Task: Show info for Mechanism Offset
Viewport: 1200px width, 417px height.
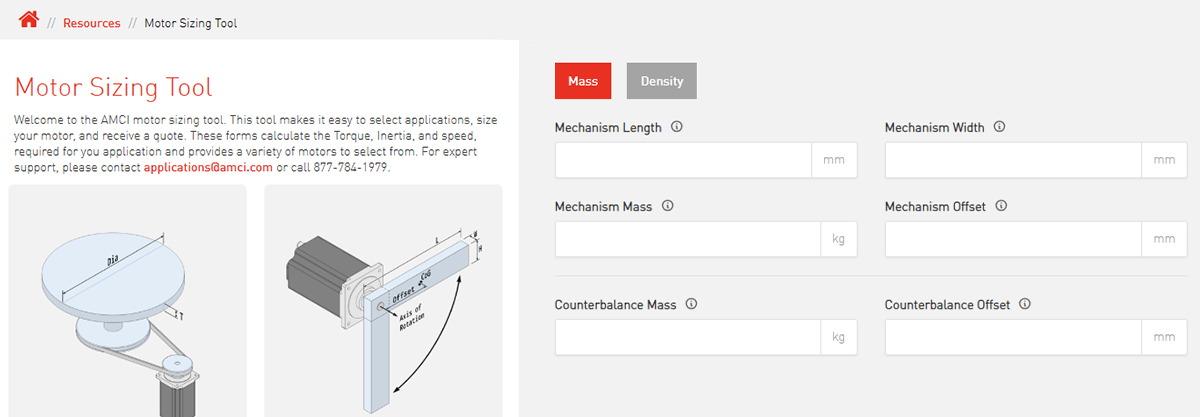Action: pos(1001,206)
